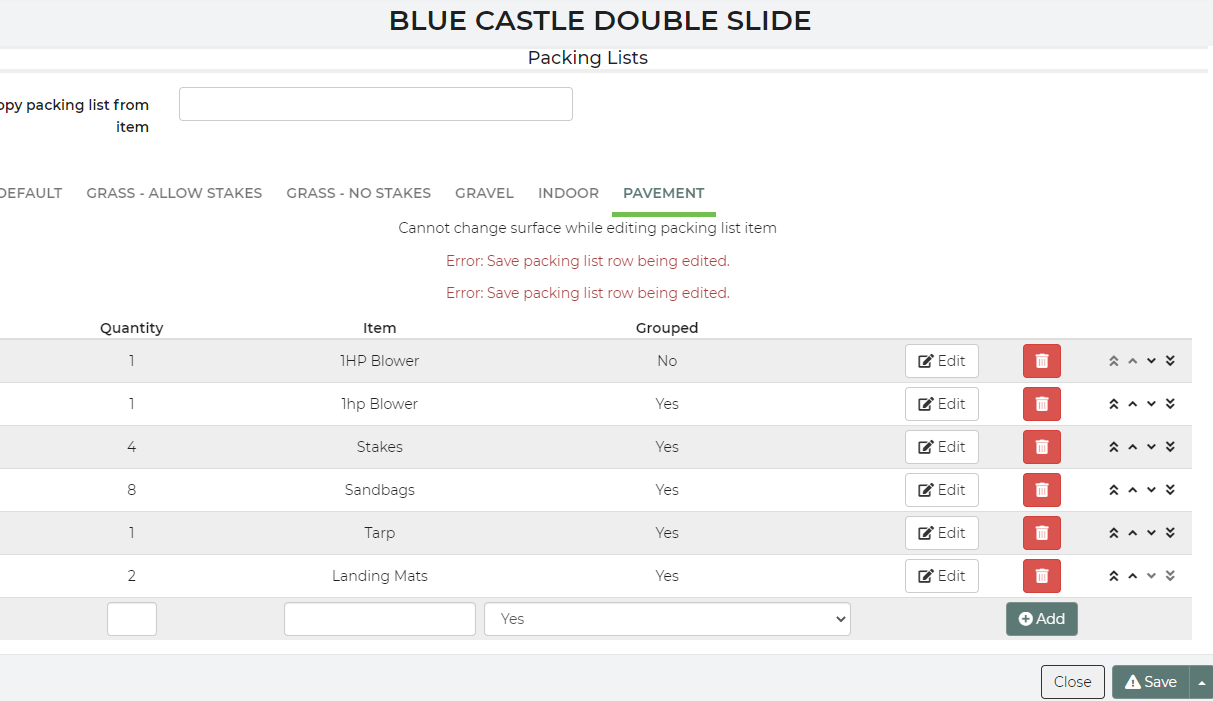Move Sandbags row down one position
Screen dimensions: 1213x701
point(1151,490)
